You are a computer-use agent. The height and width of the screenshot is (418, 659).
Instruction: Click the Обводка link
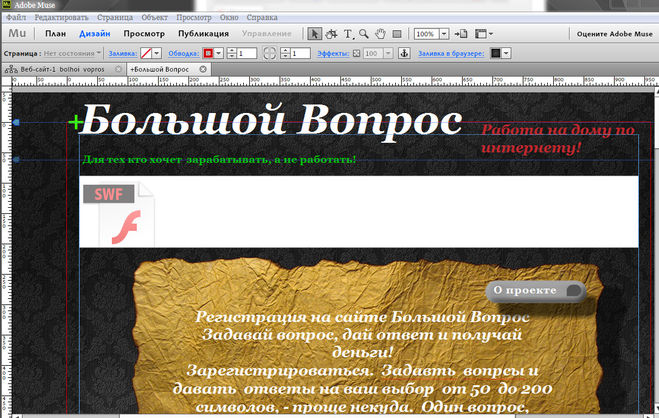[x=184, y=53]
